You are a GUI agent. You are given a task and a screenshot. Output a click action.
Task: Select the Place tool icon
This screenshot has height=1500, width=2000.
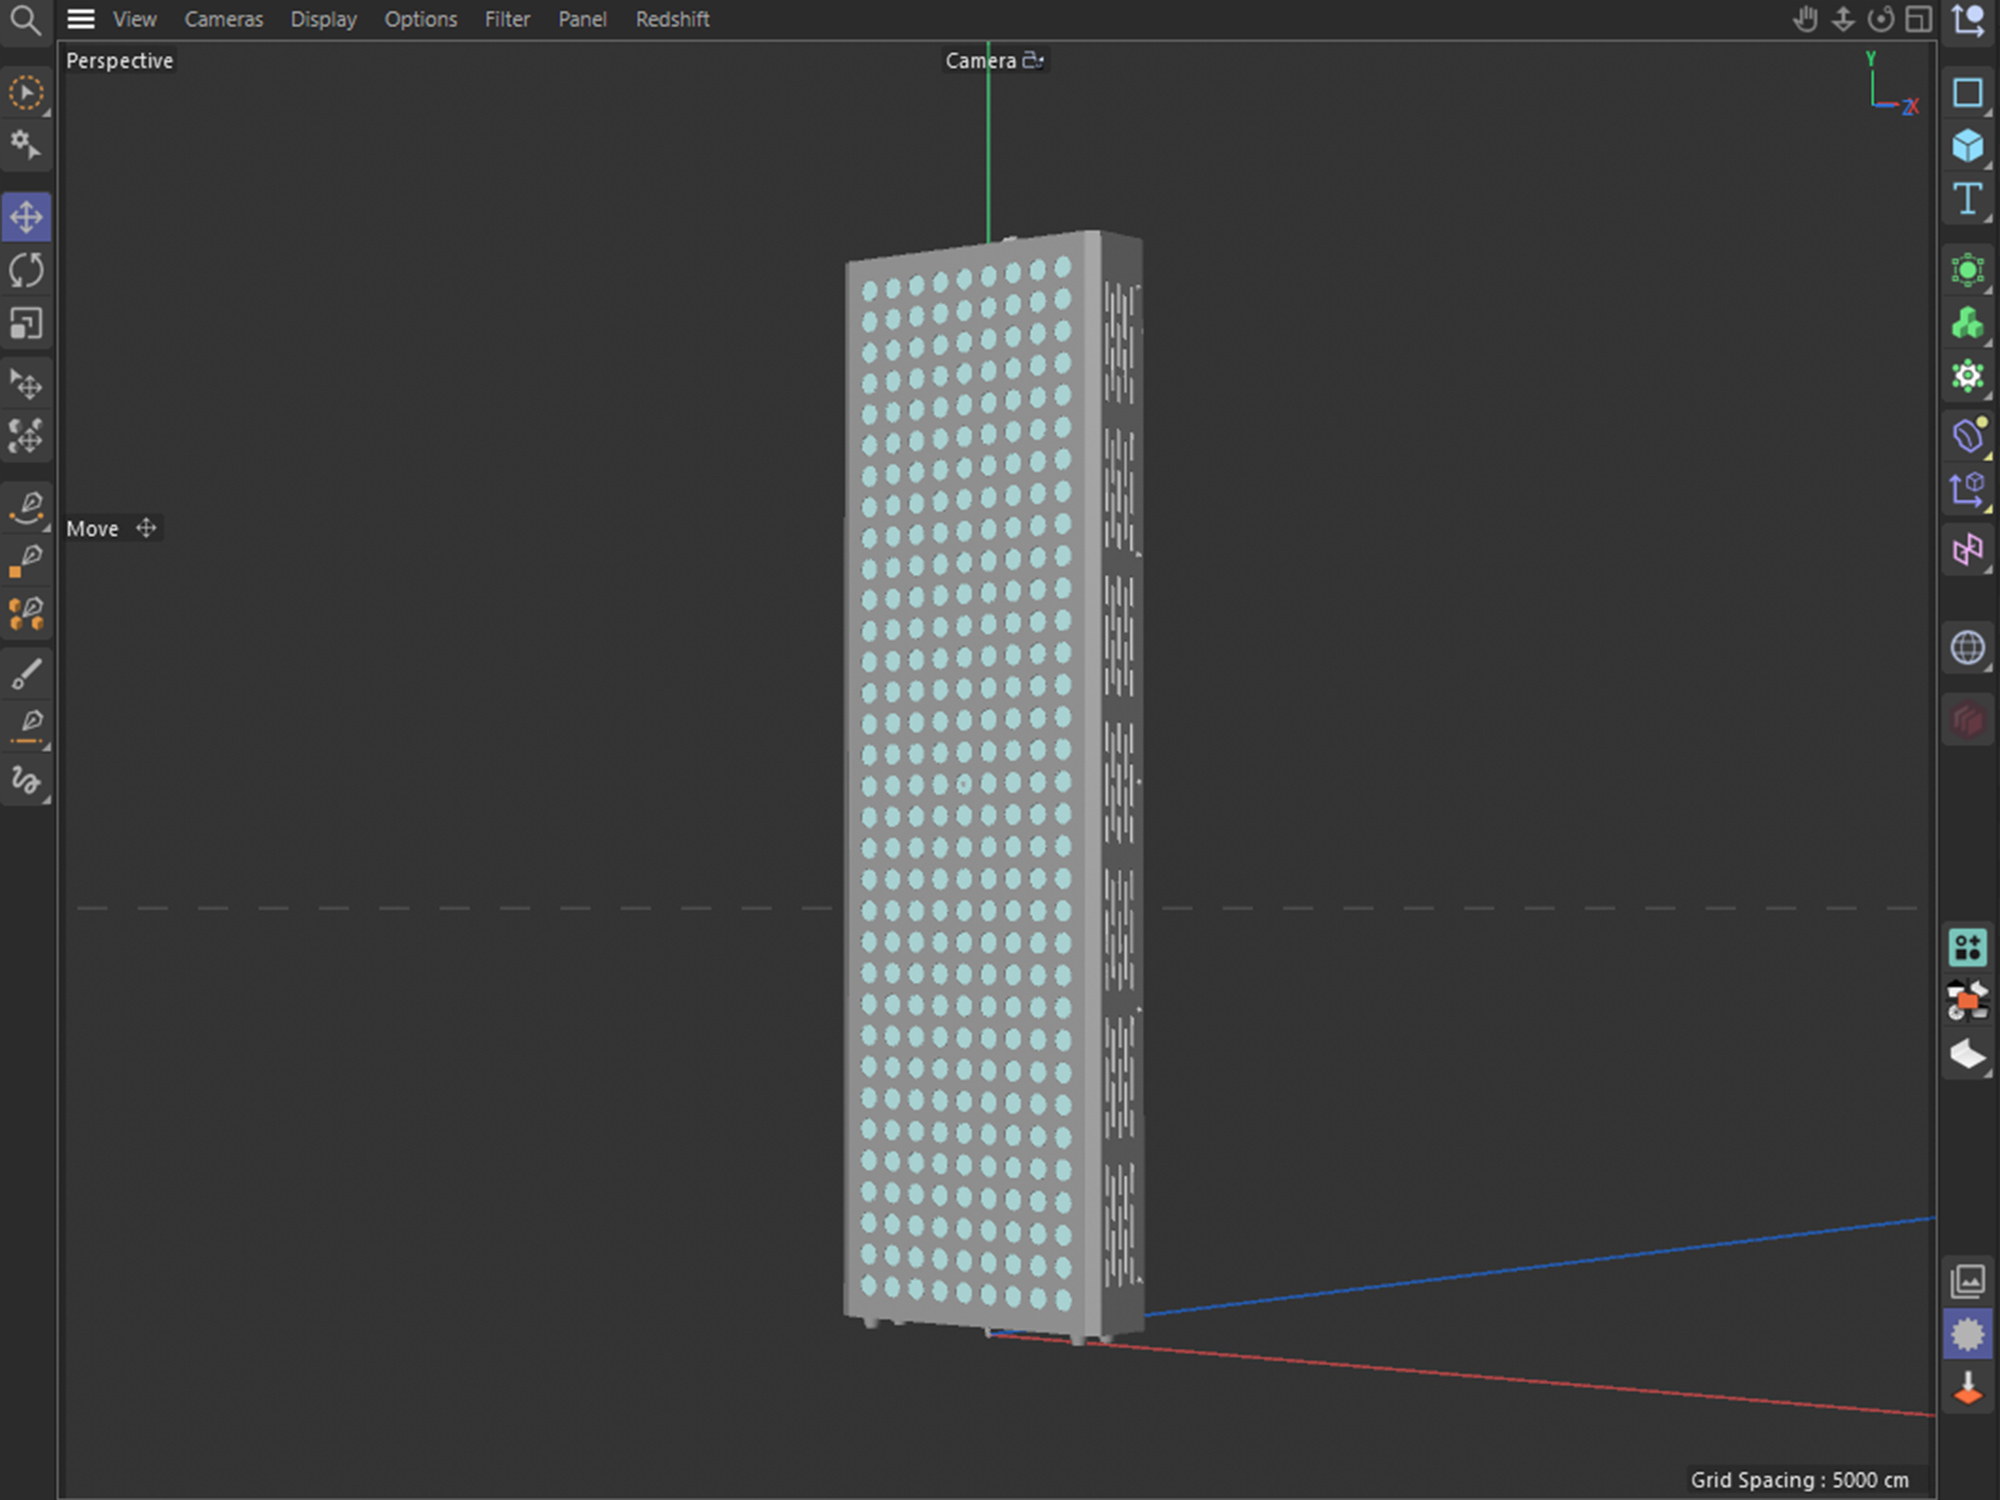pyautogui.click(x=26, y=385)
